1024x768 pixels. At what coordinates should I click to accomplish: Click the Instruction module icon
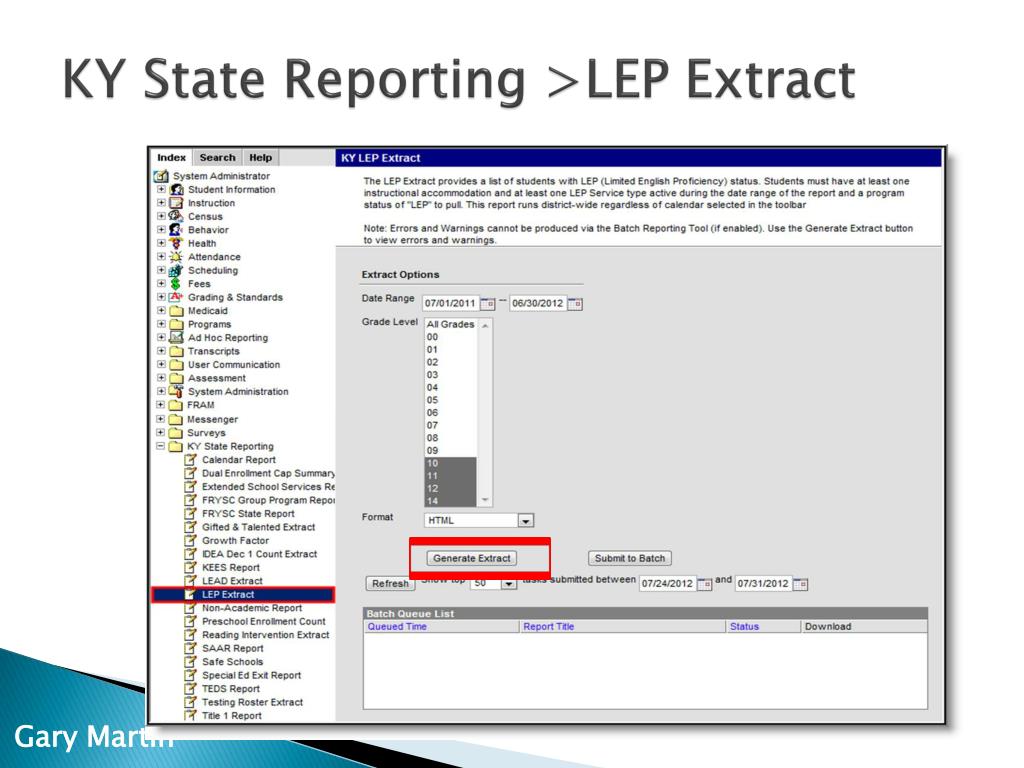point(176,203)
